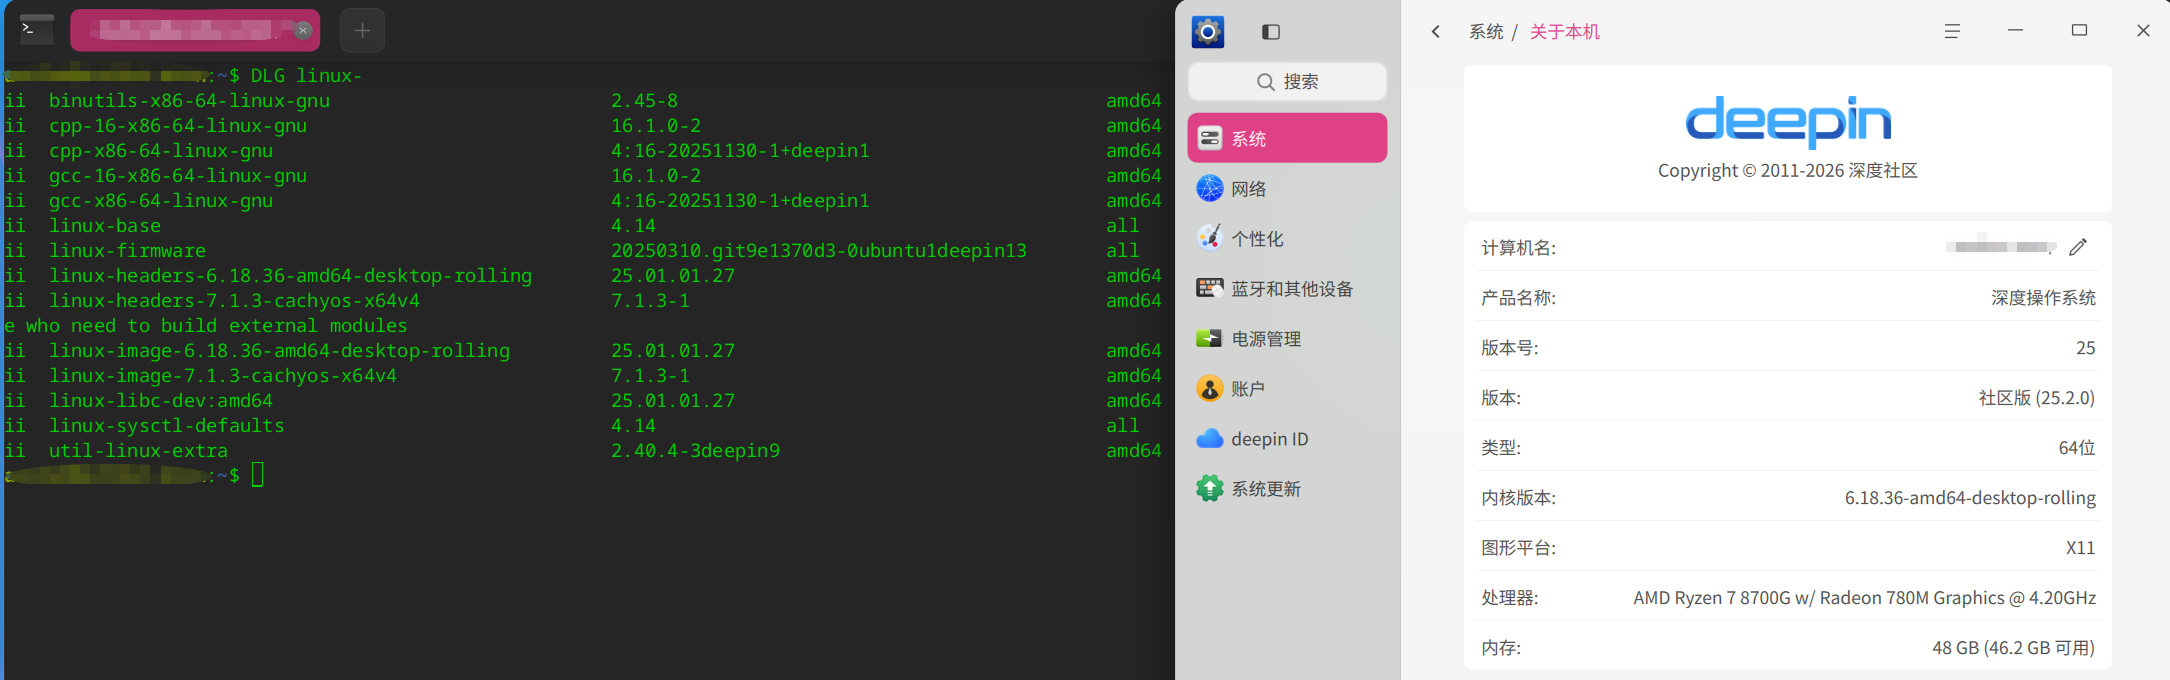Click the 系统更新 arrow icon
Screen dimensions: 2170x680
(1210, 488)
